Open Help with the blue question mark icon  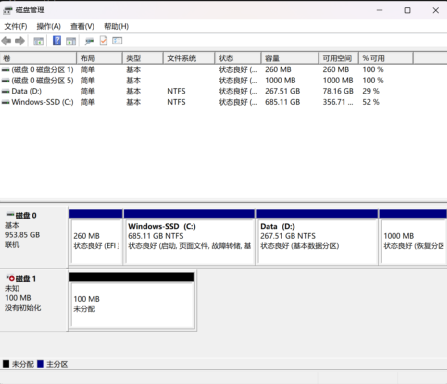point(57,41)
